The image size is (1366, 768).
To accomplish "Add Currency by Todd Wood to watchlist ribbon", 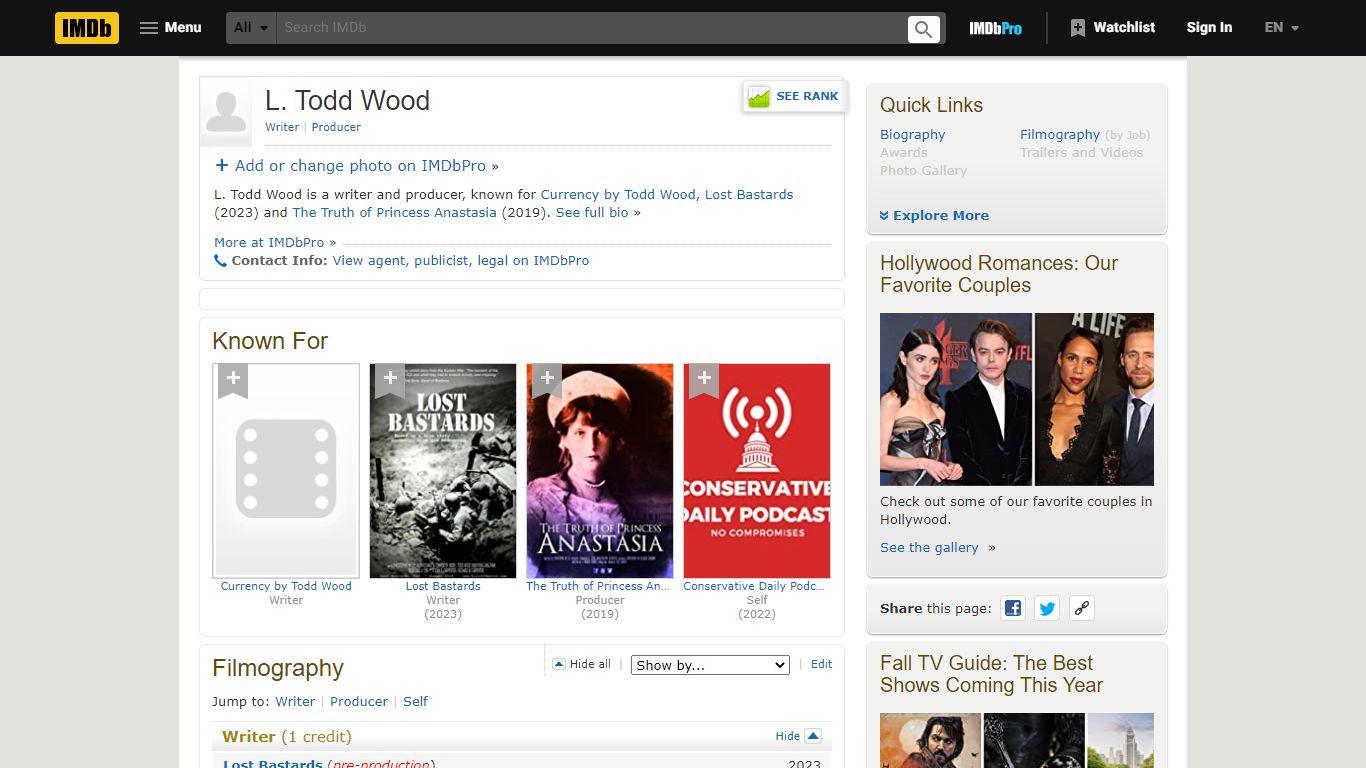I will (x=233, y=380).
